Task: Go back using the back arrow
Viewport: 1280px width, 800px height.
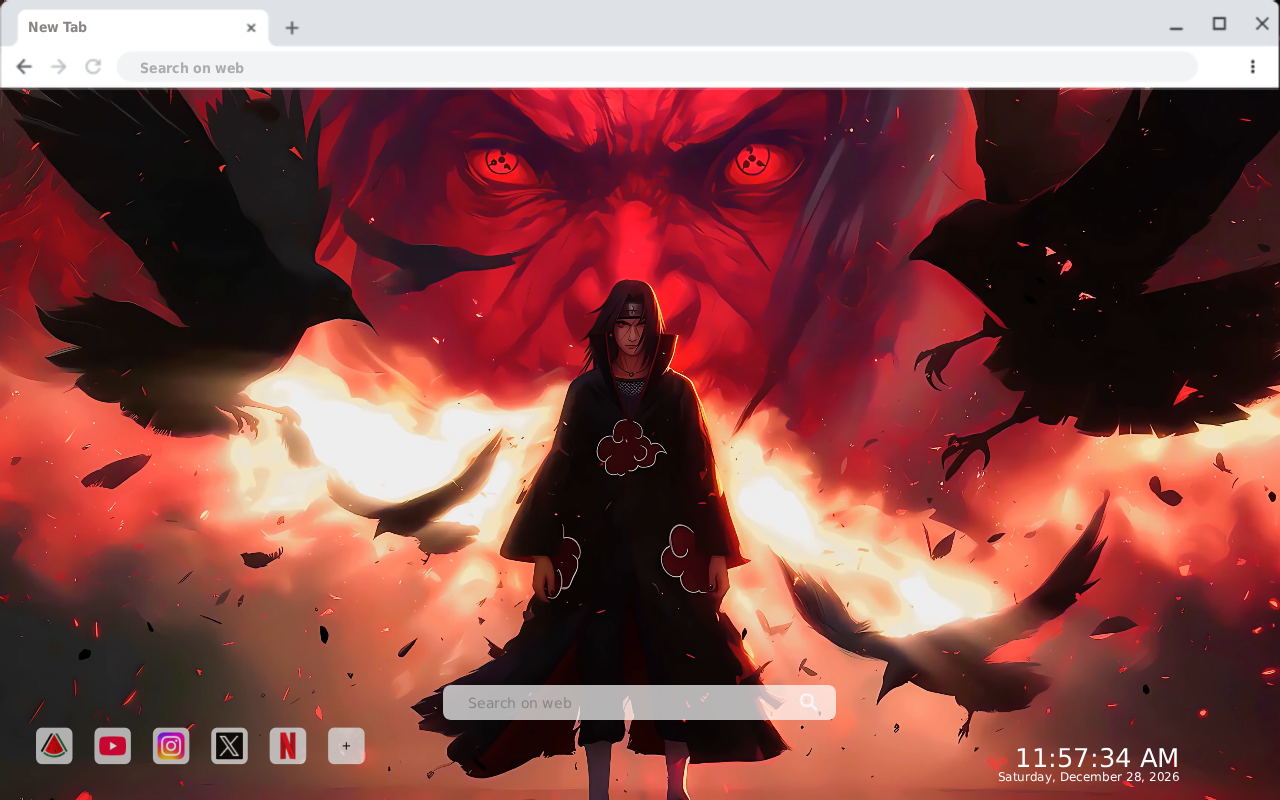Action: (x=24, y=67)
